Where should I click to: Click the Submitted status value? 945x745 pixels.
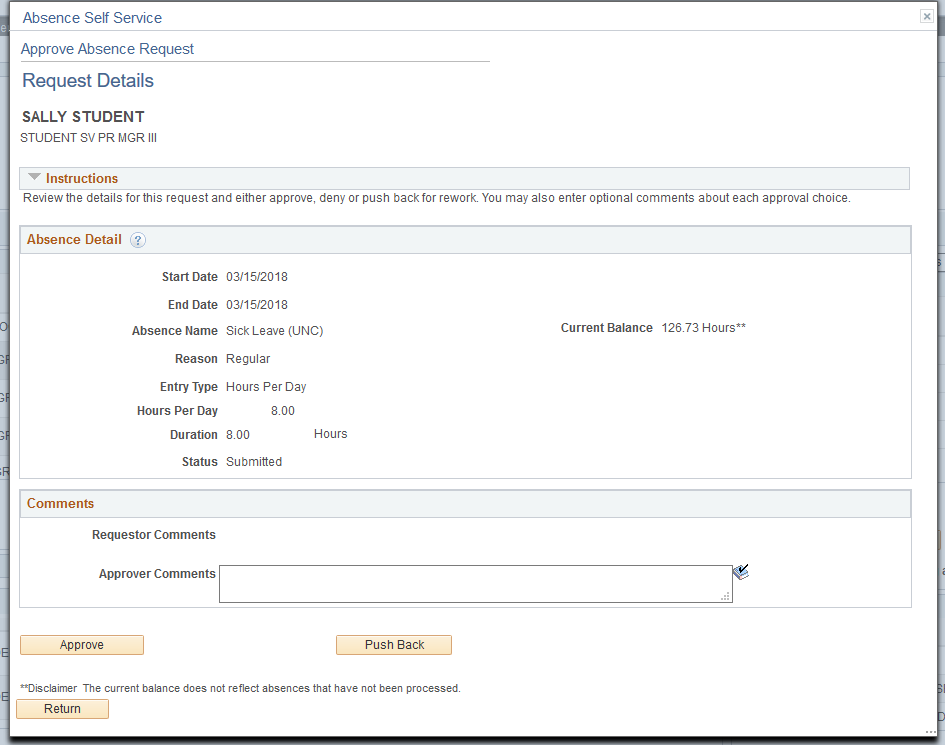click(254, 462)
